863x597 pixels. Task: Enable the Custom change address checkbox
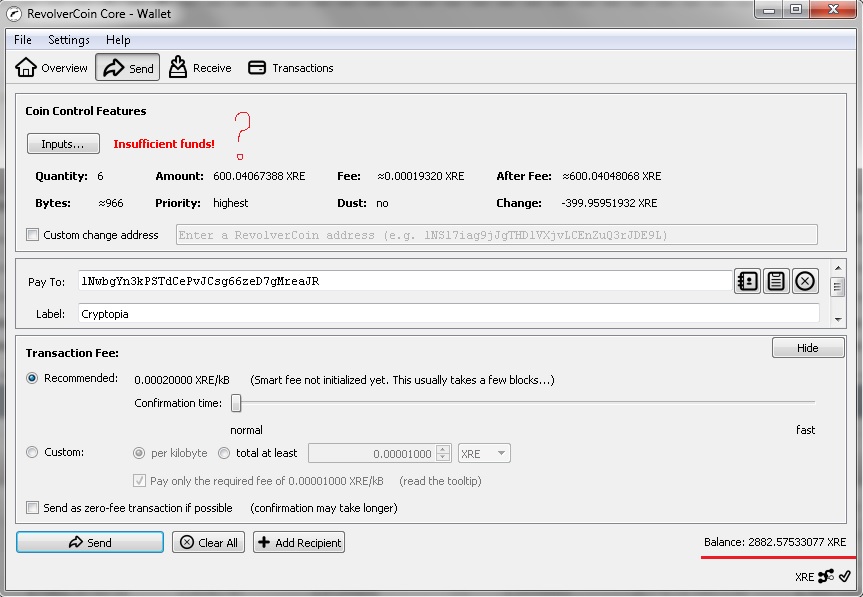coord(32,235)
